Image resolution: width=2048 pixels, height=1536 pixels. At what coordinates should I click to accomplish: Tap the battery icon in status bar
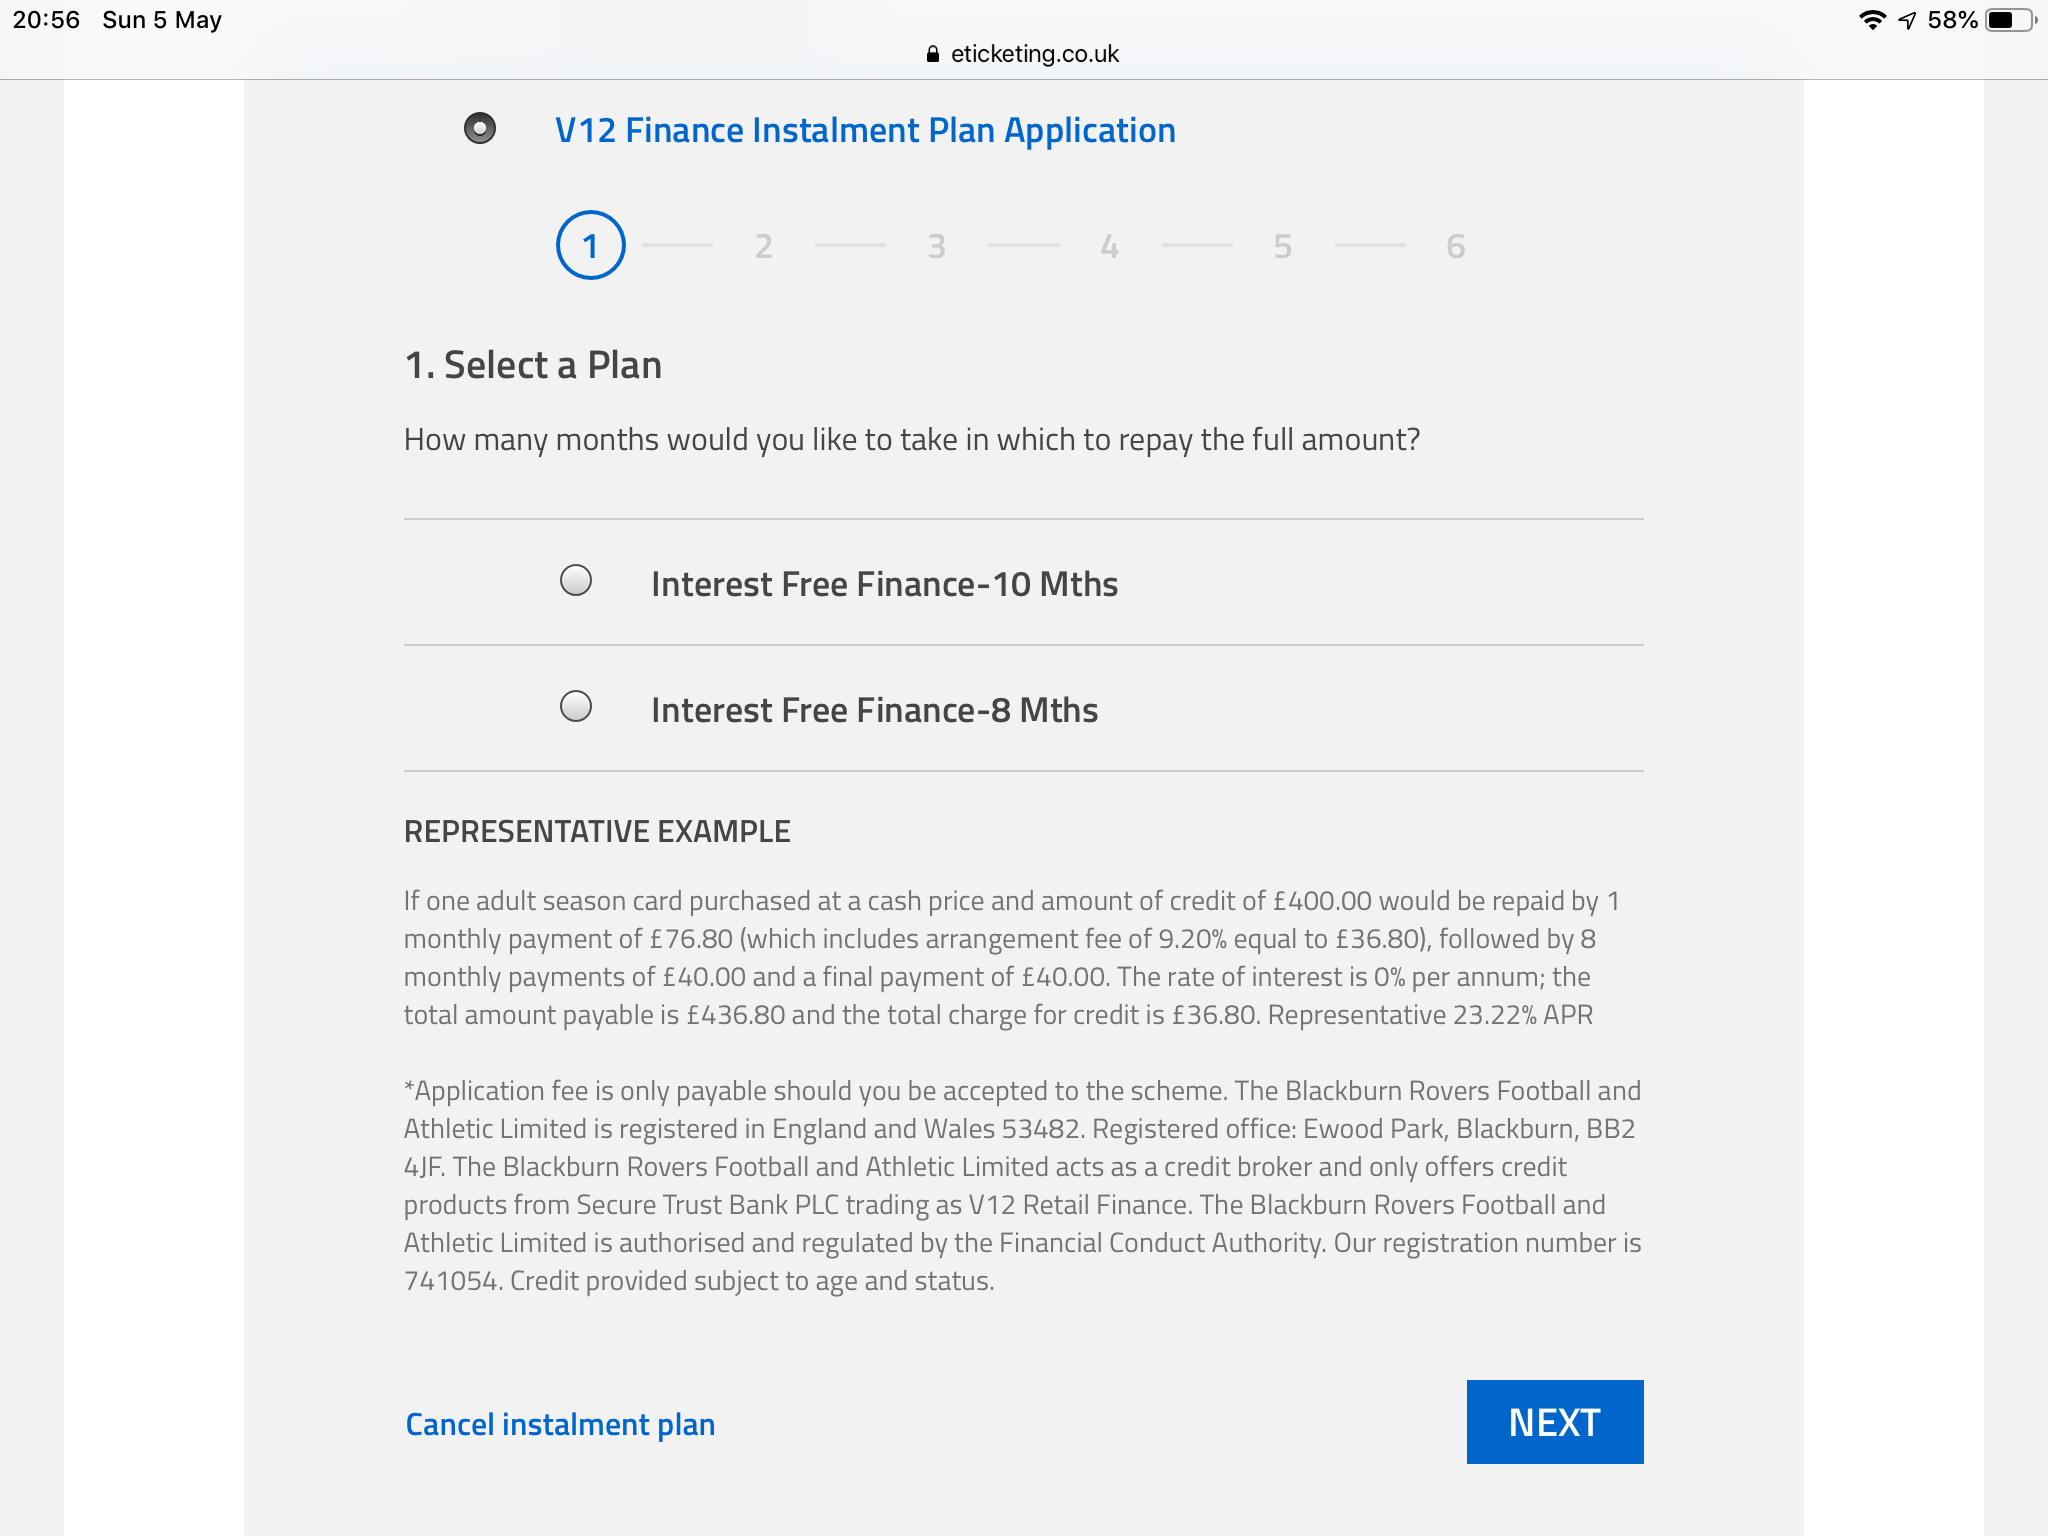click(2011, 20)
